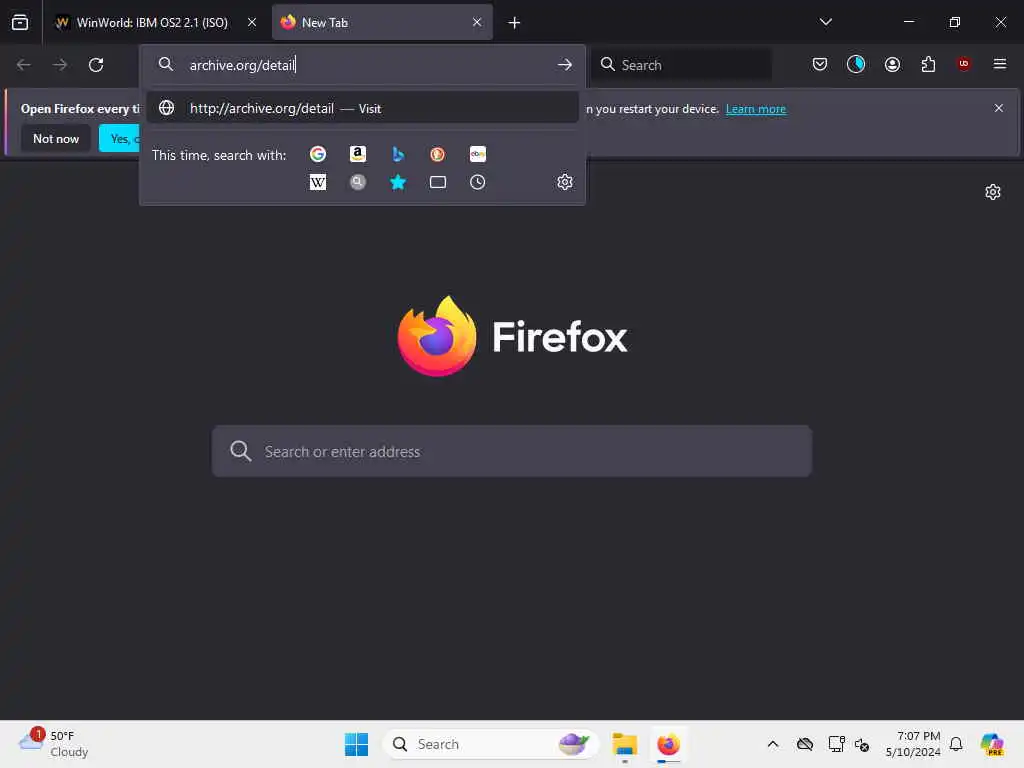Click the Firefox taskbar icon

tap(668, 744)
